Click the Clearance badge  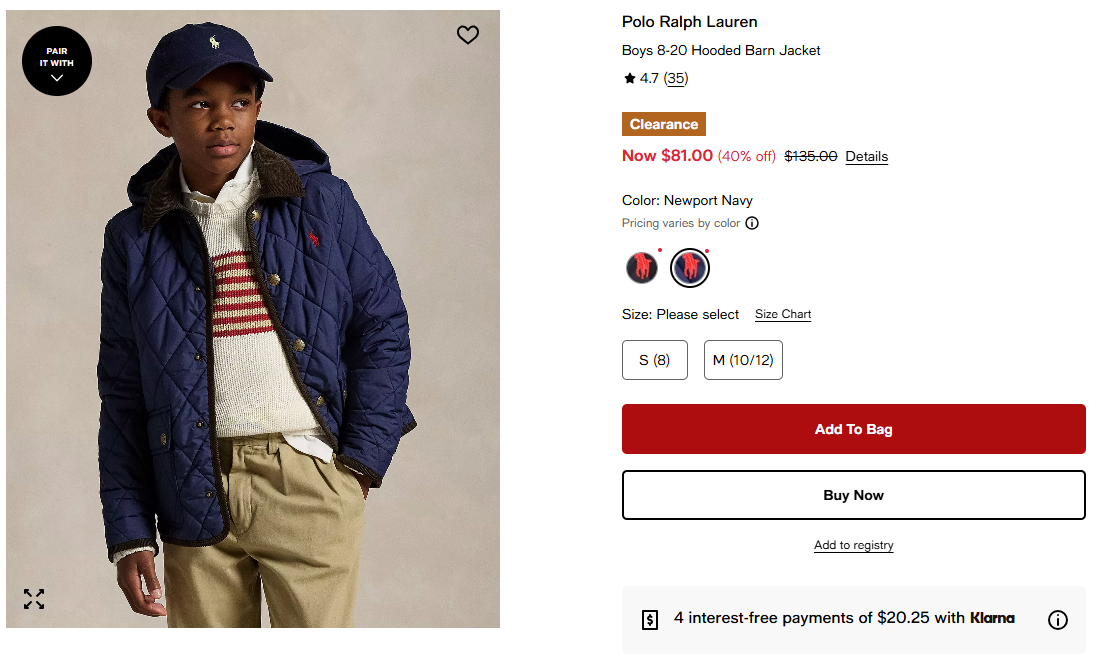pos(663,124)
